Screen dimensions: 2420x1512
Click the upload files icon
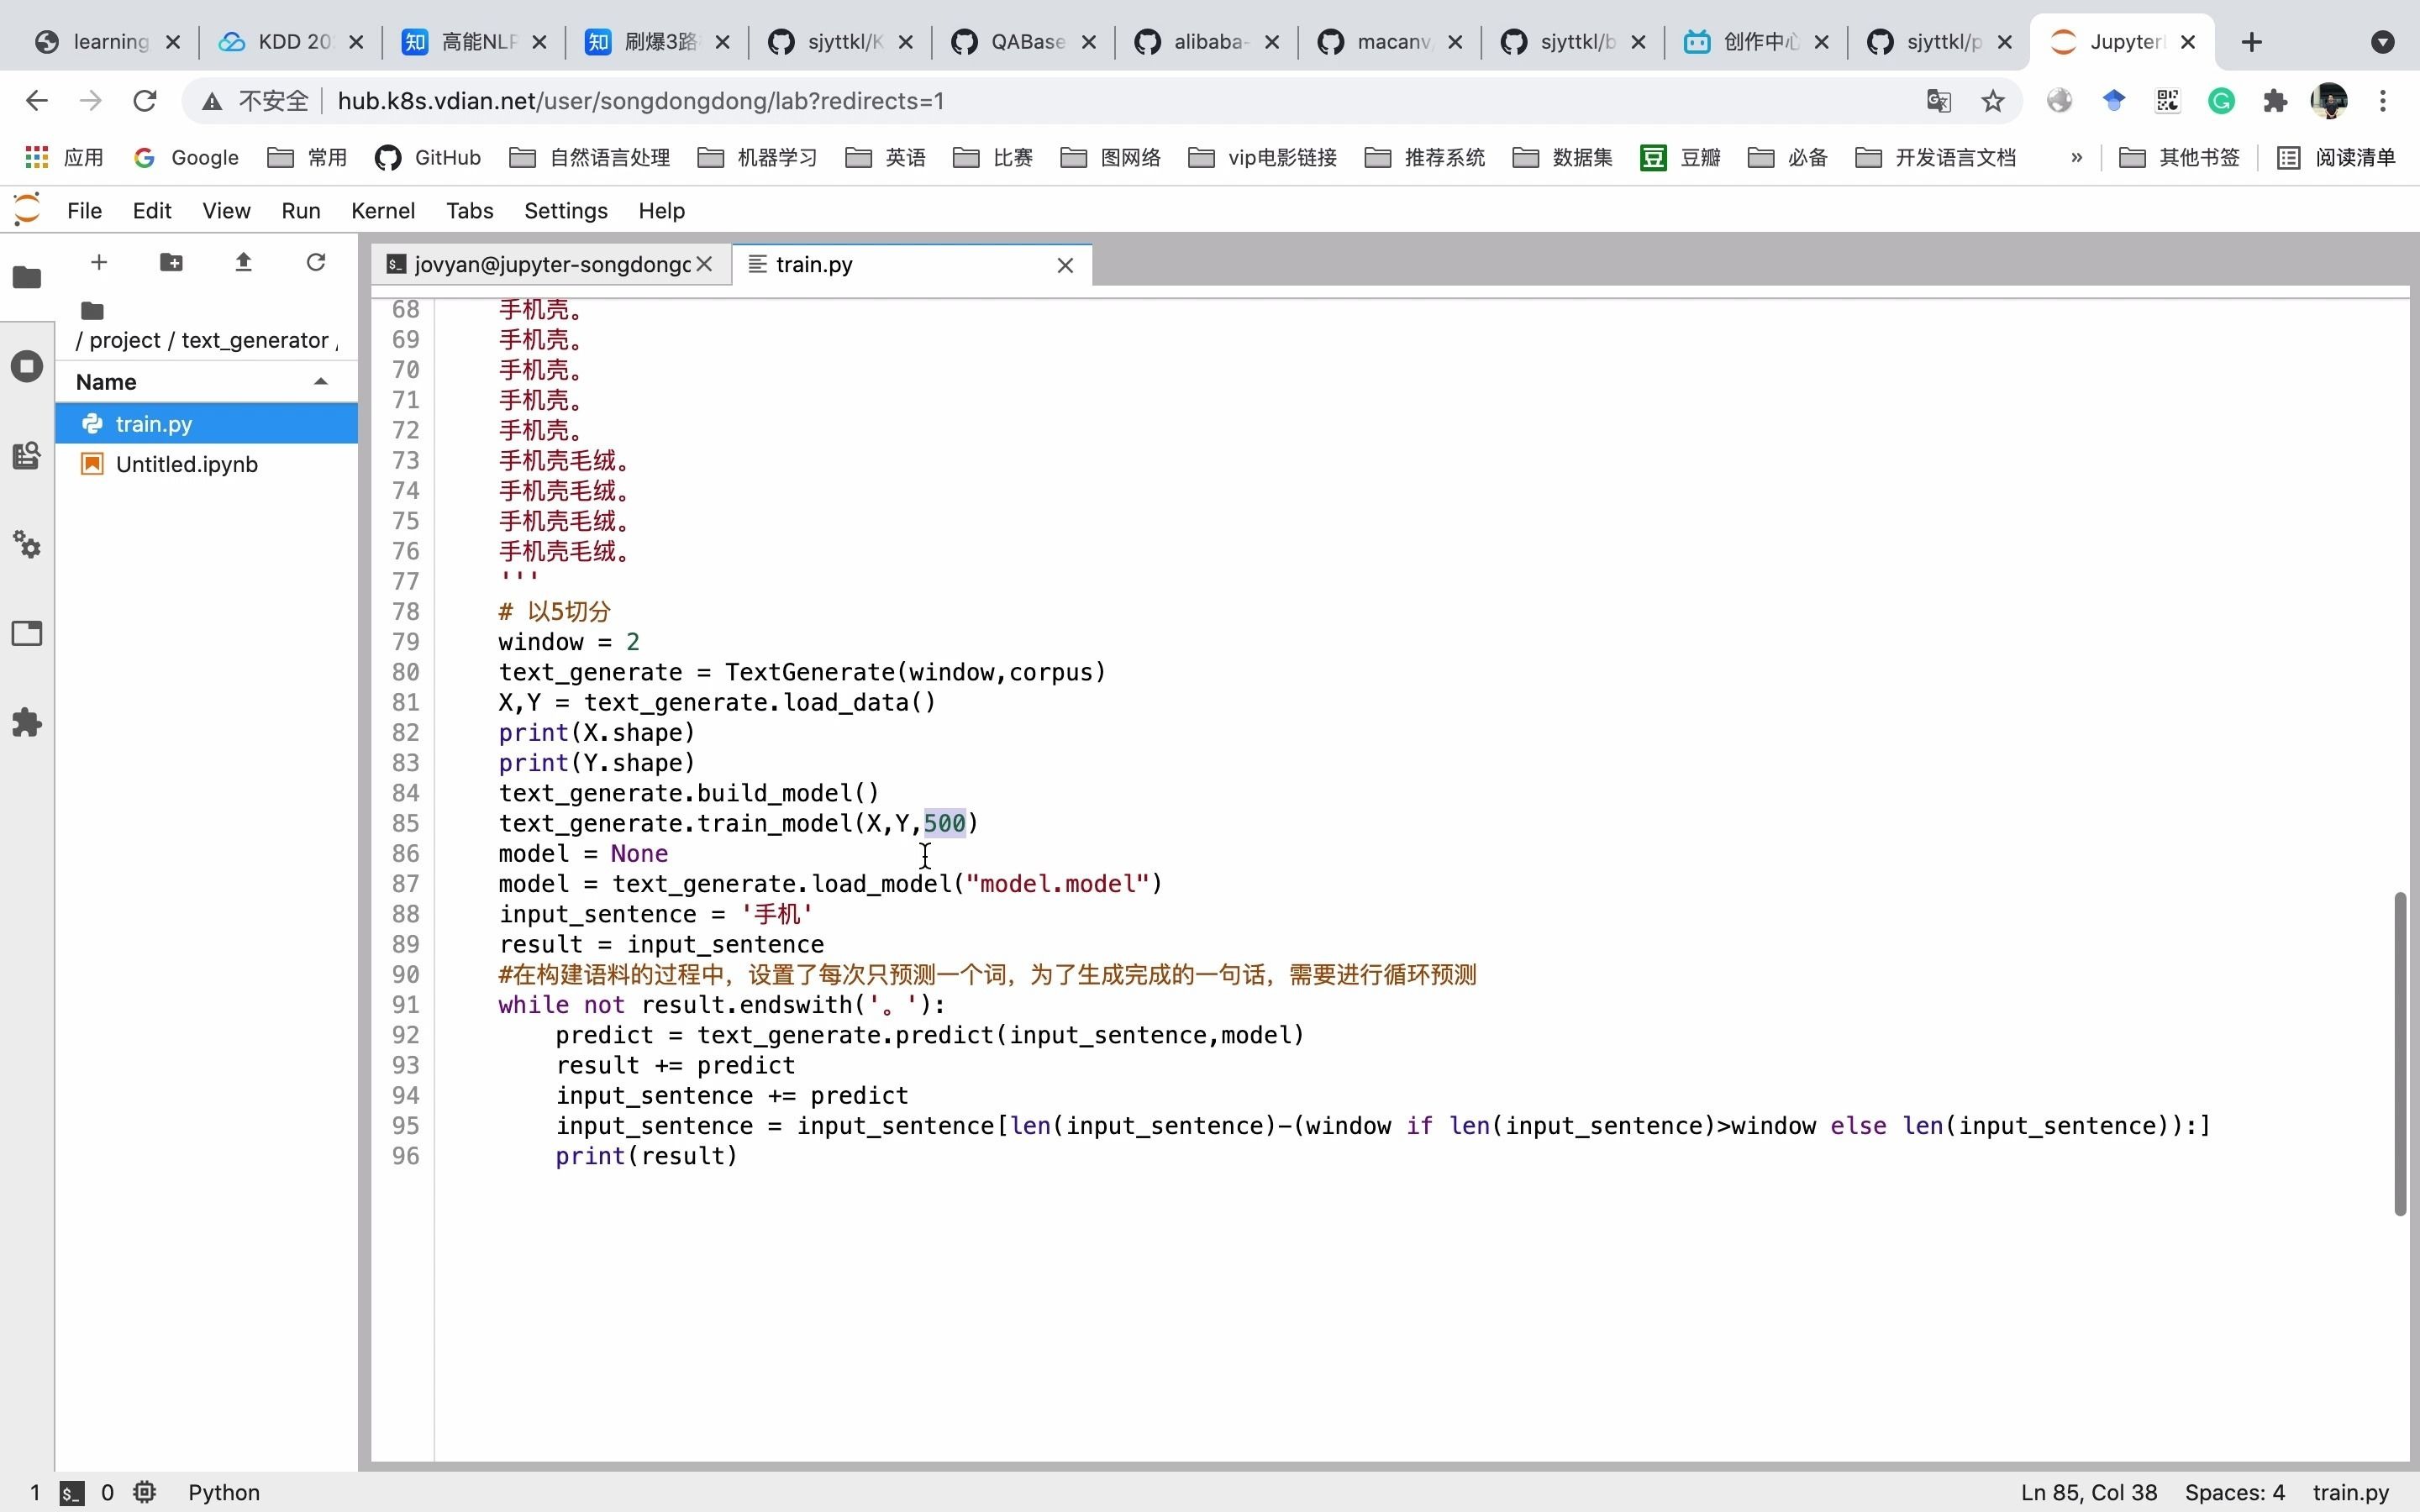[x=242, y=263]
